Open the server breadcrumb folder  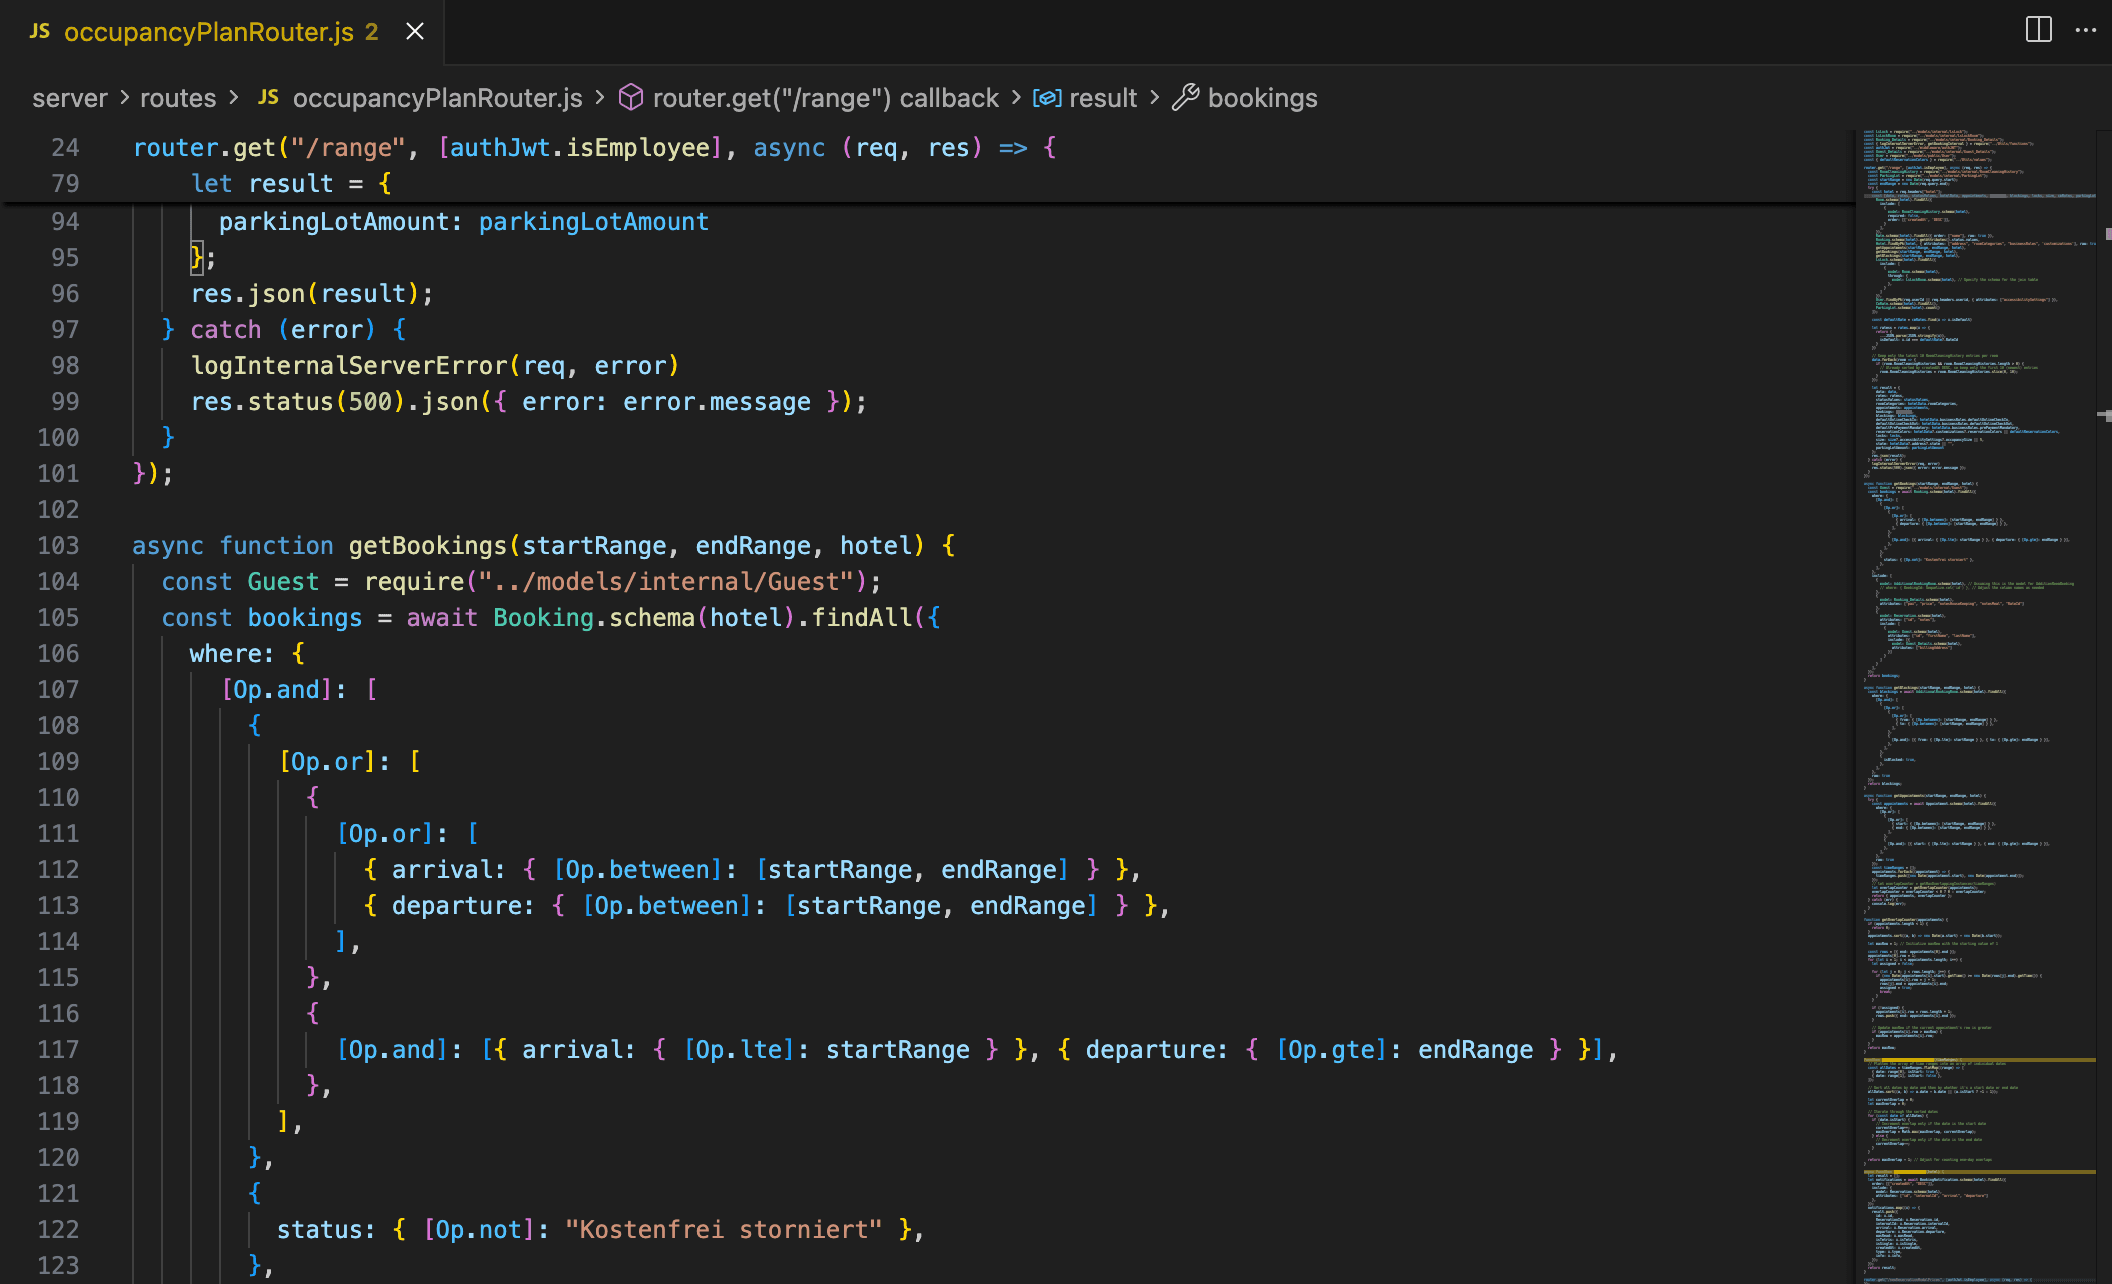(x=69, y=98)
